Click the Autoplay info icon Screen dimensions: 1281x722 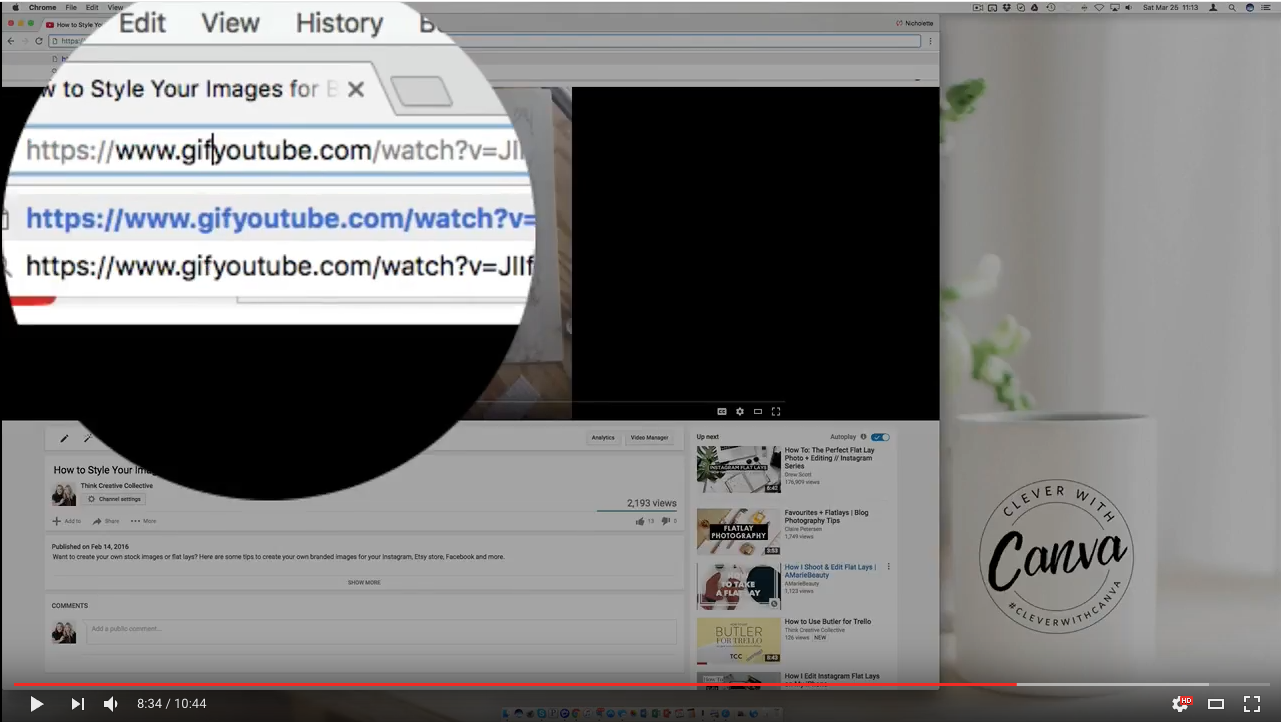pyautogui.click(x=864, y=437)
